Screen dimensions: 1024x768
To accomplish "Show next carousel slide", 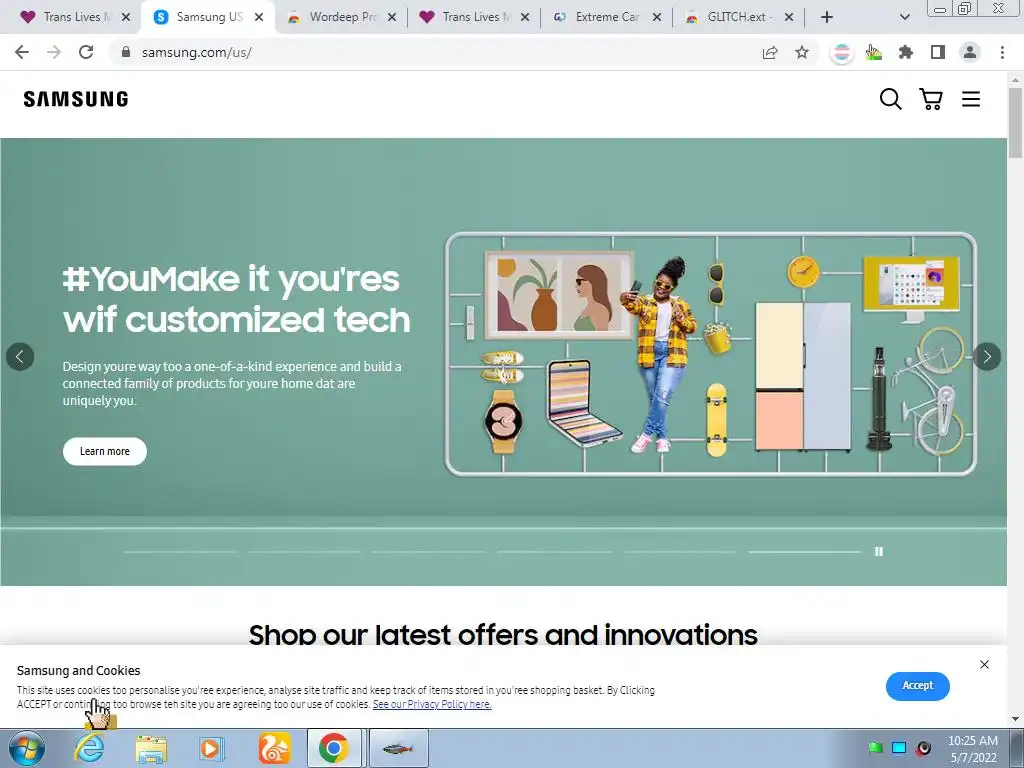I will tap(987, 357).
